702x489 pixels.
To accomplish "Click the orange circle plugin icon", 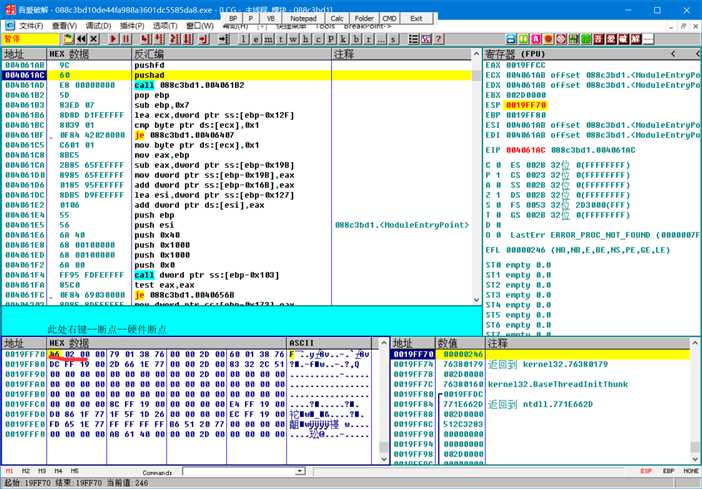I will click(548, 39).
